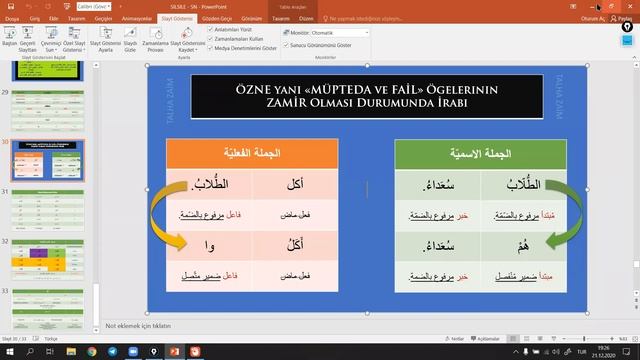Open the Windows Start menu

tap(9, 352)
